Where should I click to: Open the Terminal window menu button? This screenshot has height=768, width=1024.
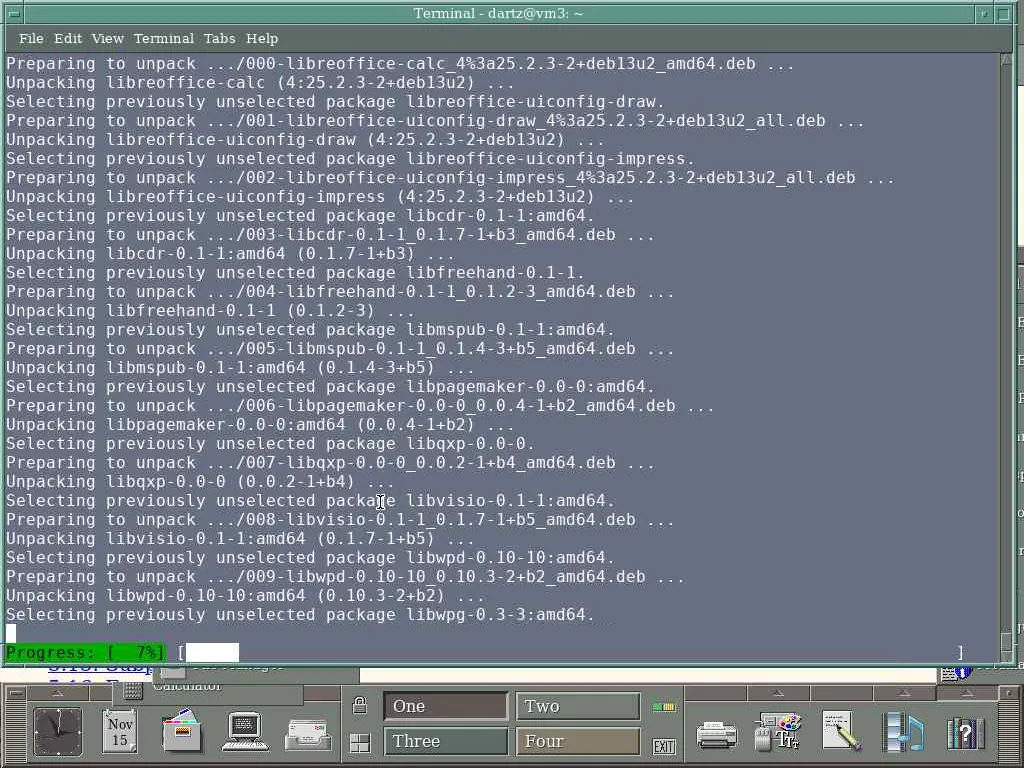point(12,13)
